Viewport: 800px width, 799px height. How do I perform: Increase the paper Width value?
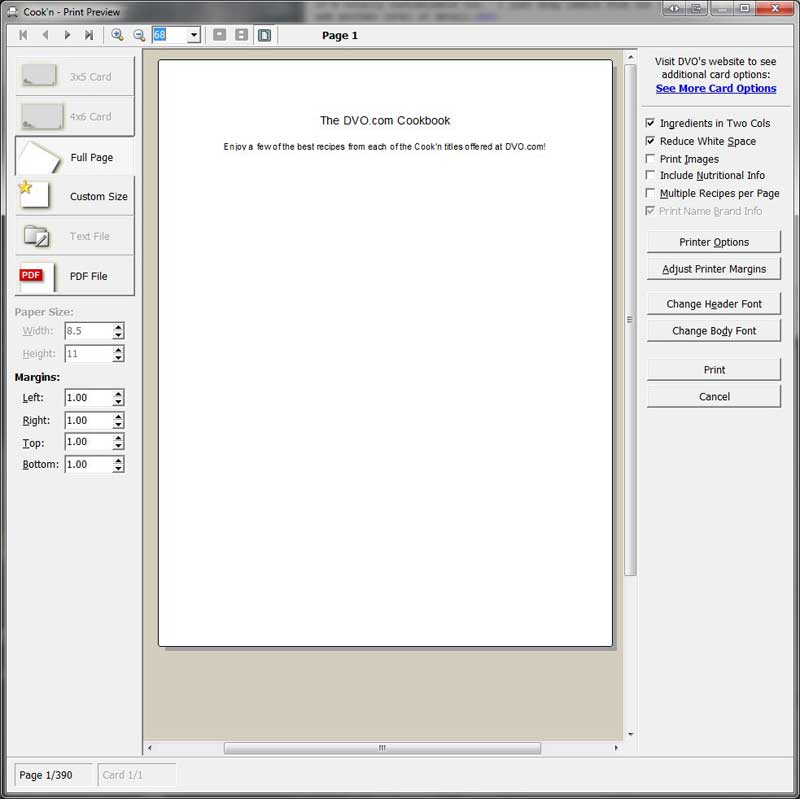[x=118, y=327]
